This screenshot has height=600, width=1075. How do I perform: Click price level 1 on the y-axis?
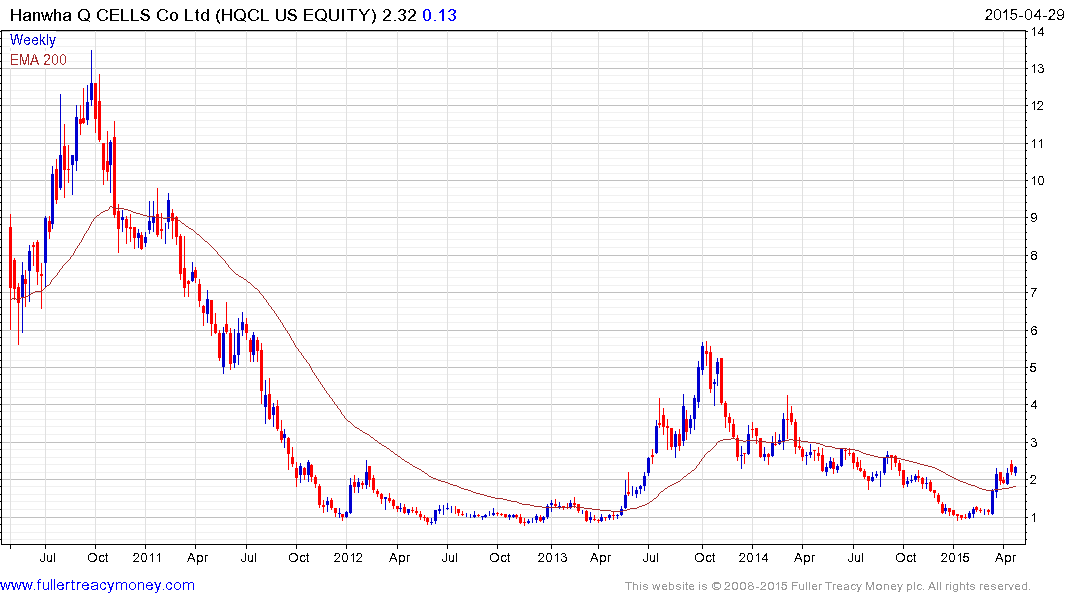pyautogui.click(x=1035, y=518)
